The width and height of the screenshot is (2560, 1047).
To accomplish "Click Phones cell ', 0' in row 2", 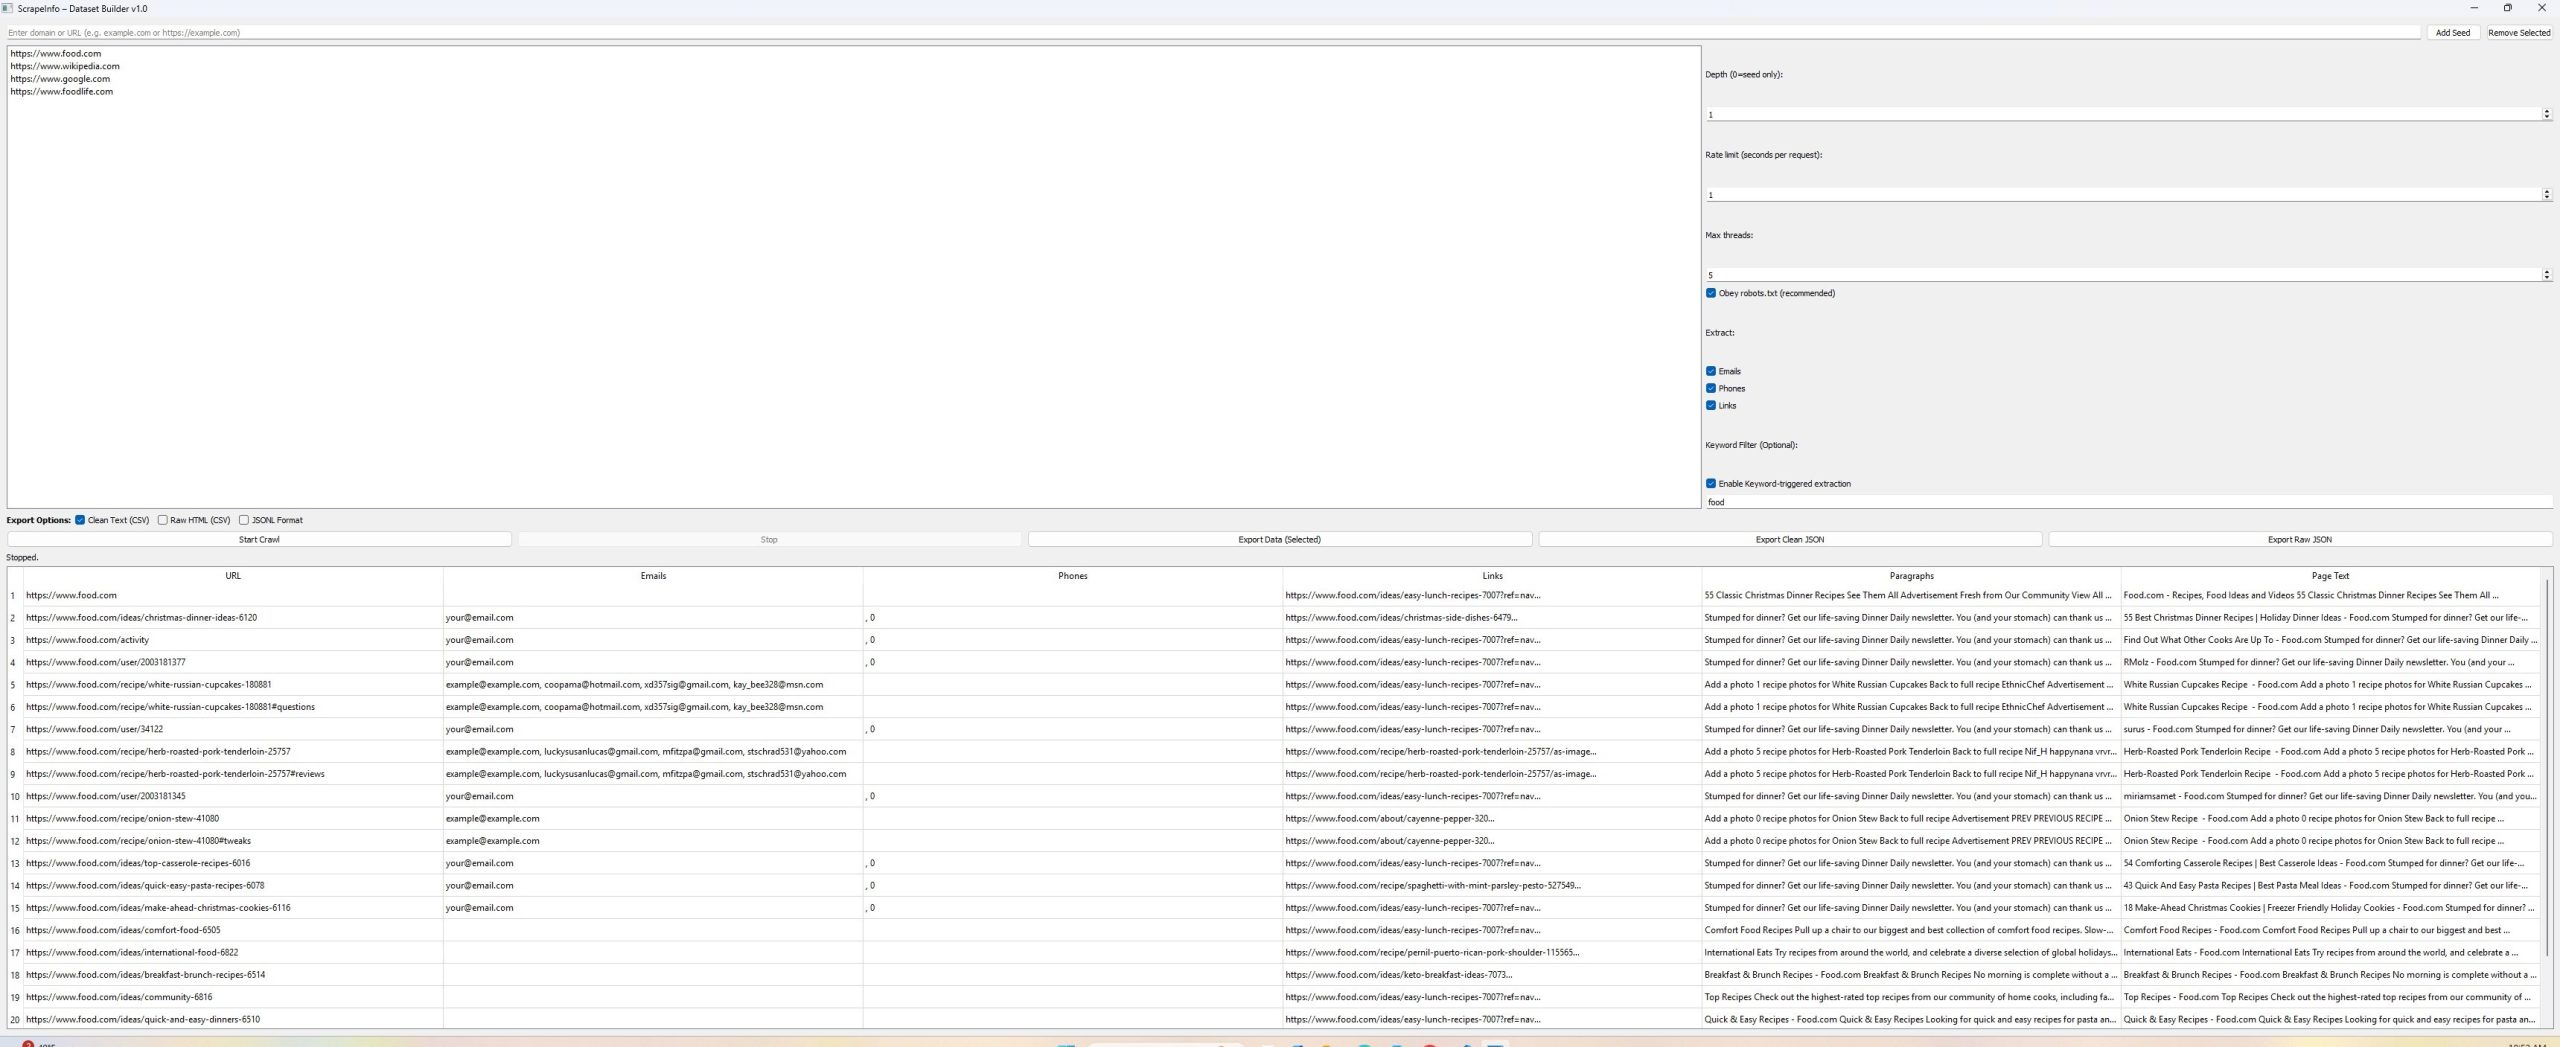I will (x=1073, y=618).
